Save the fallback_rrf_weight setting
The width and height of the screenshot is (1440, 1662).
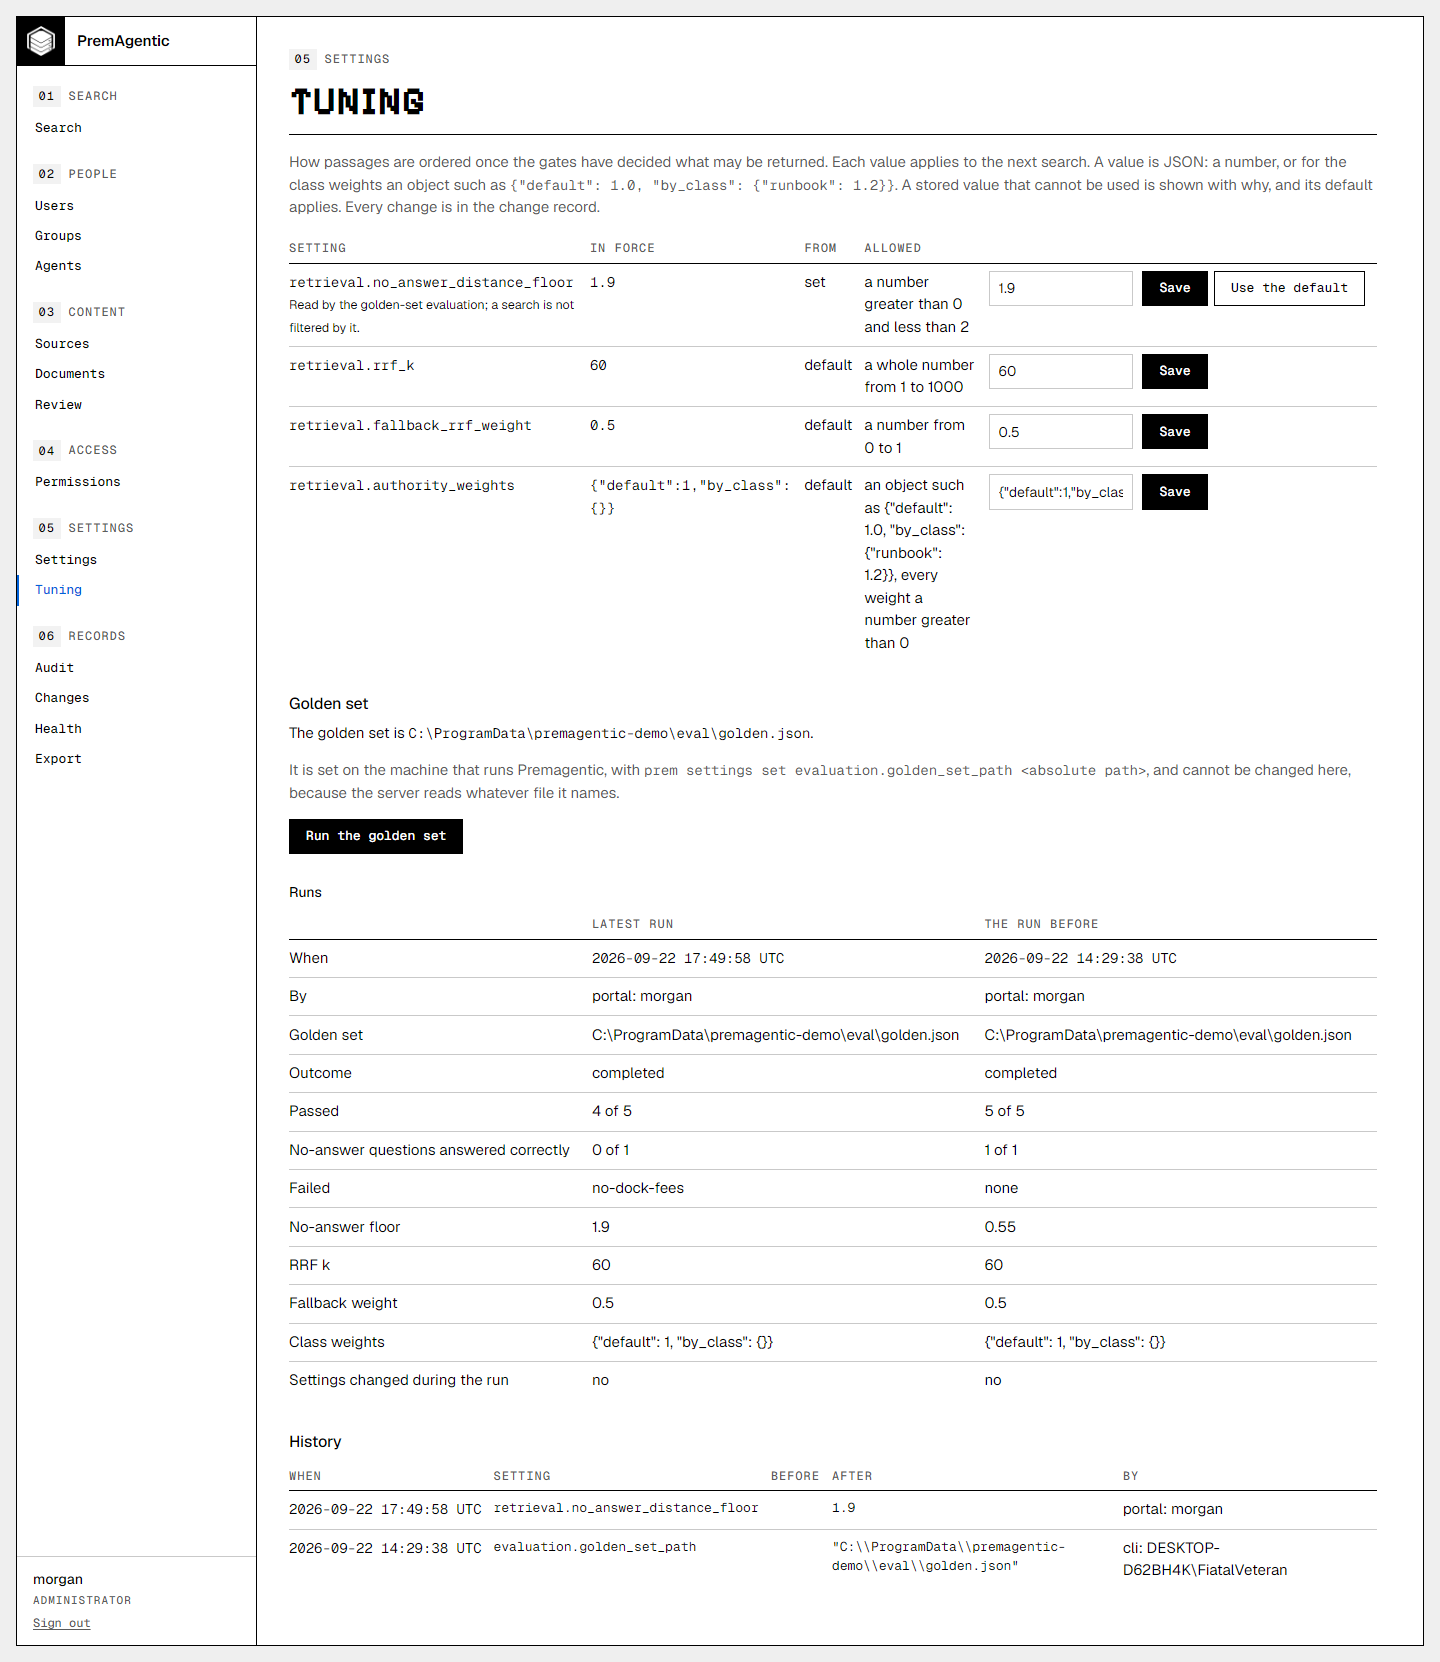pyautogui.click(x=1175, y=432)
